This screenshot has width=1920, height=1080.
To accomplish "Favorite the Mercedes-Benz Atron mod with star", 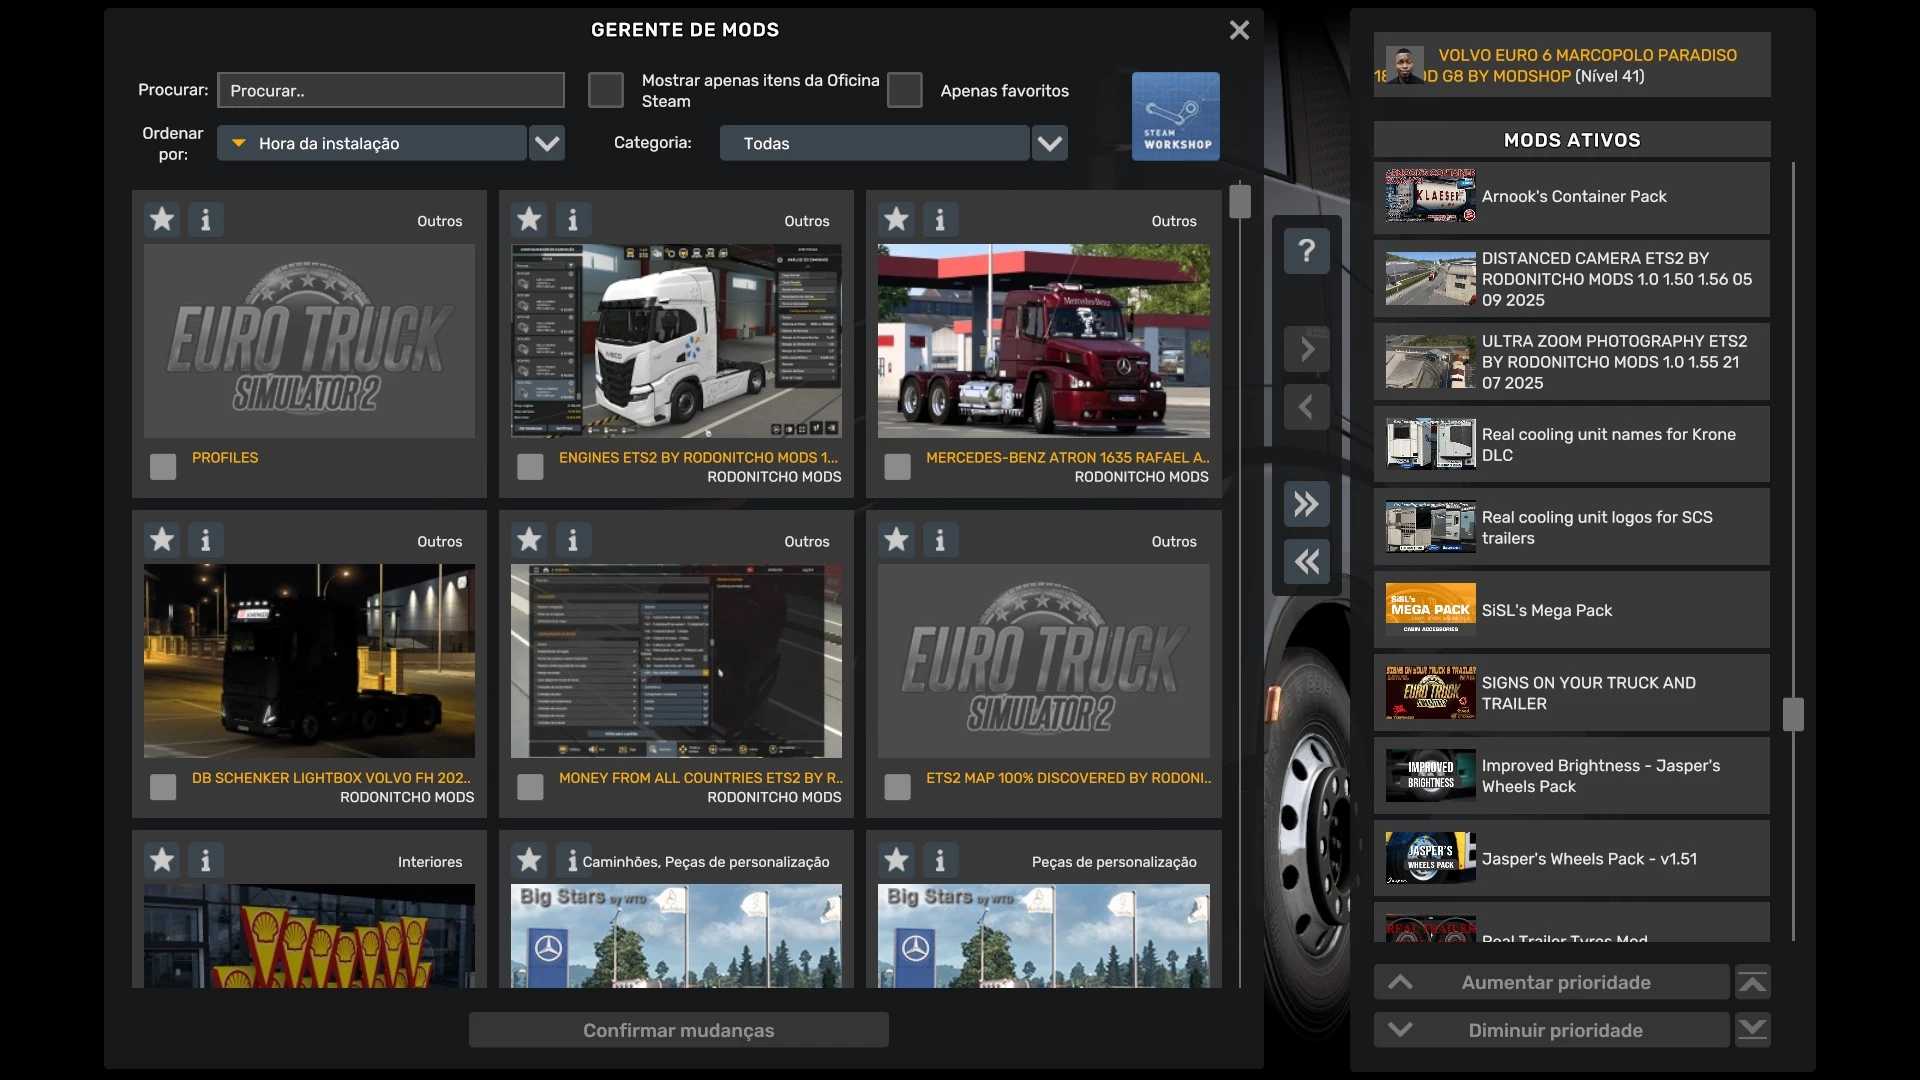I will [x=897, y=219].
